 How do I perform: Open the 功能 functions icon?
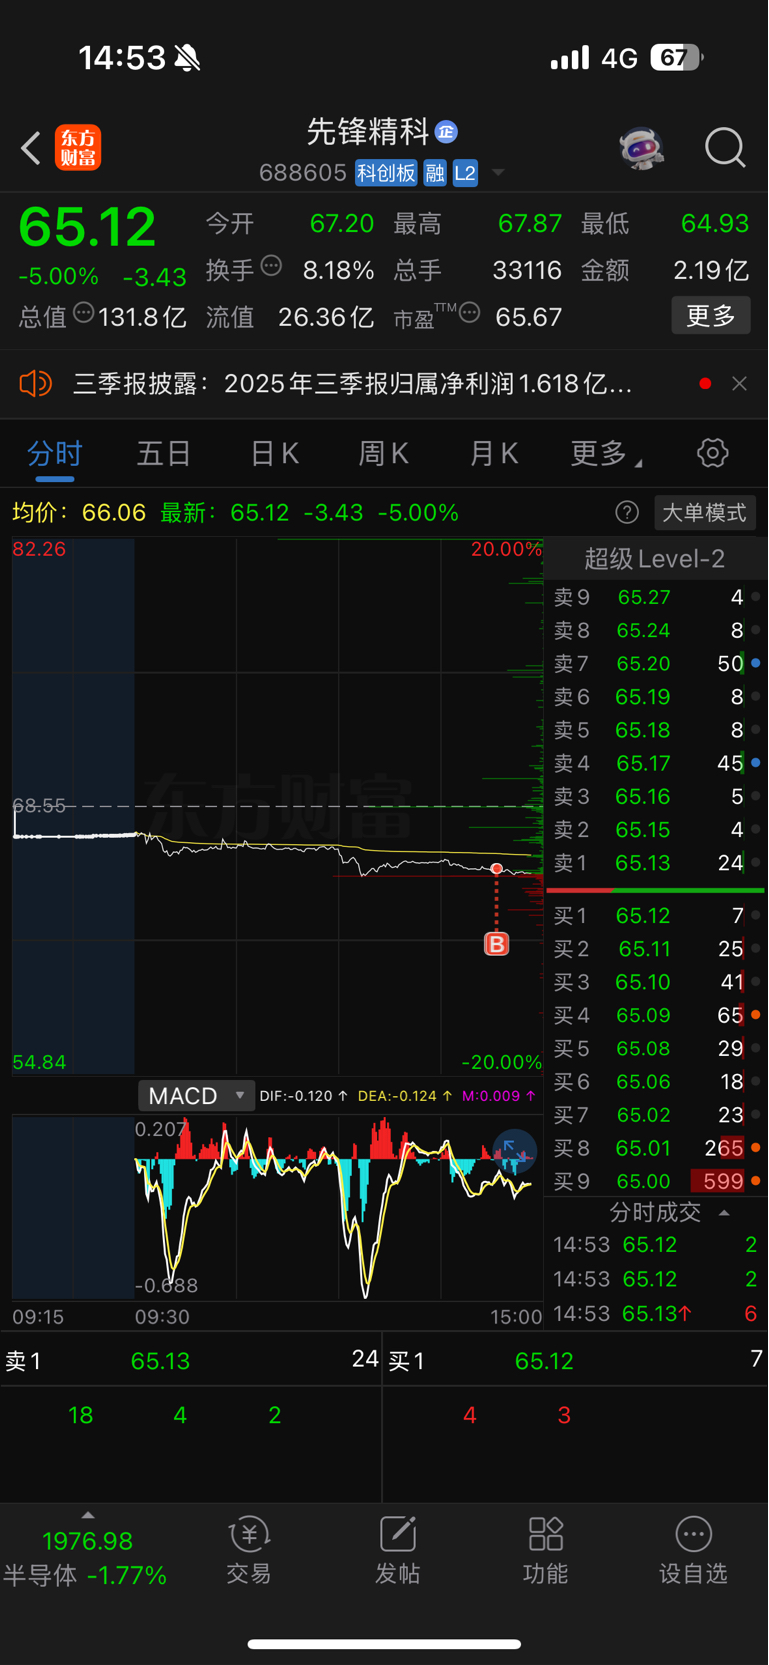[x=546, y=1551]
